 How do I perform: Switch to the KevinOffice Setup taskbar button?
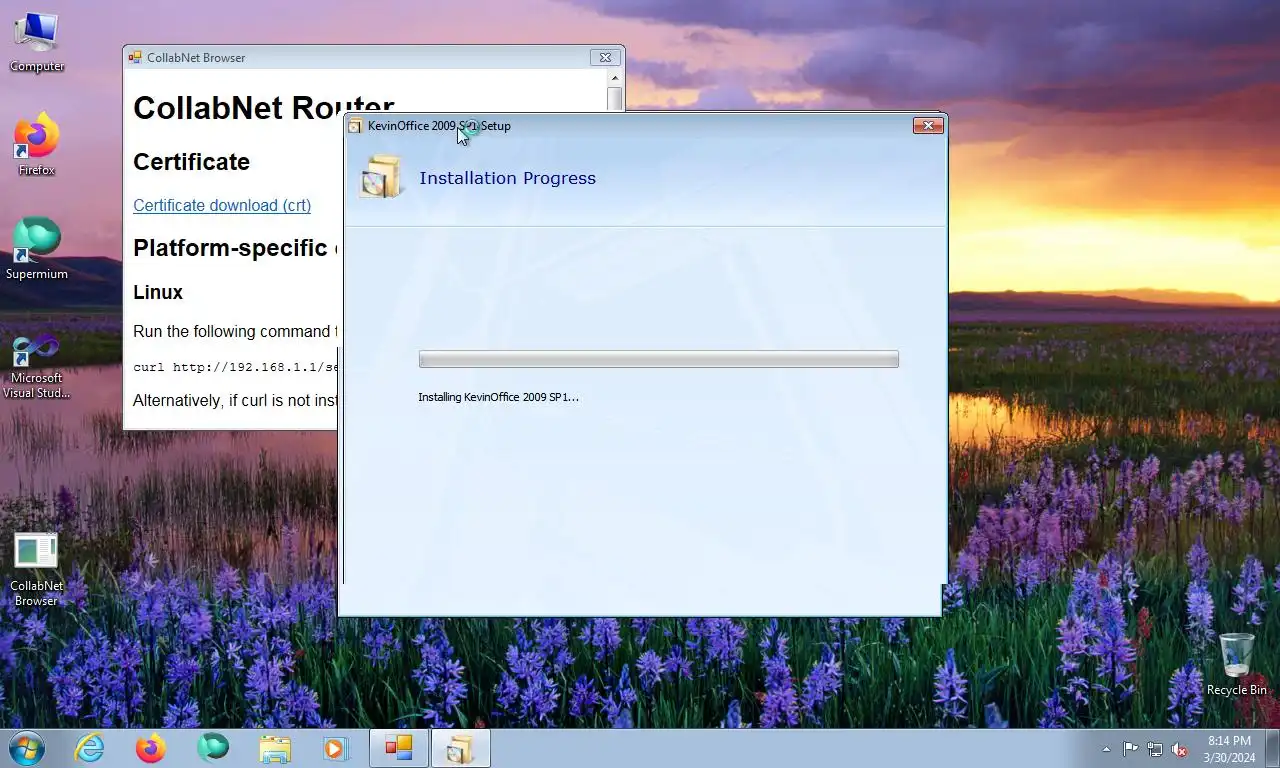tap(461, 748)
